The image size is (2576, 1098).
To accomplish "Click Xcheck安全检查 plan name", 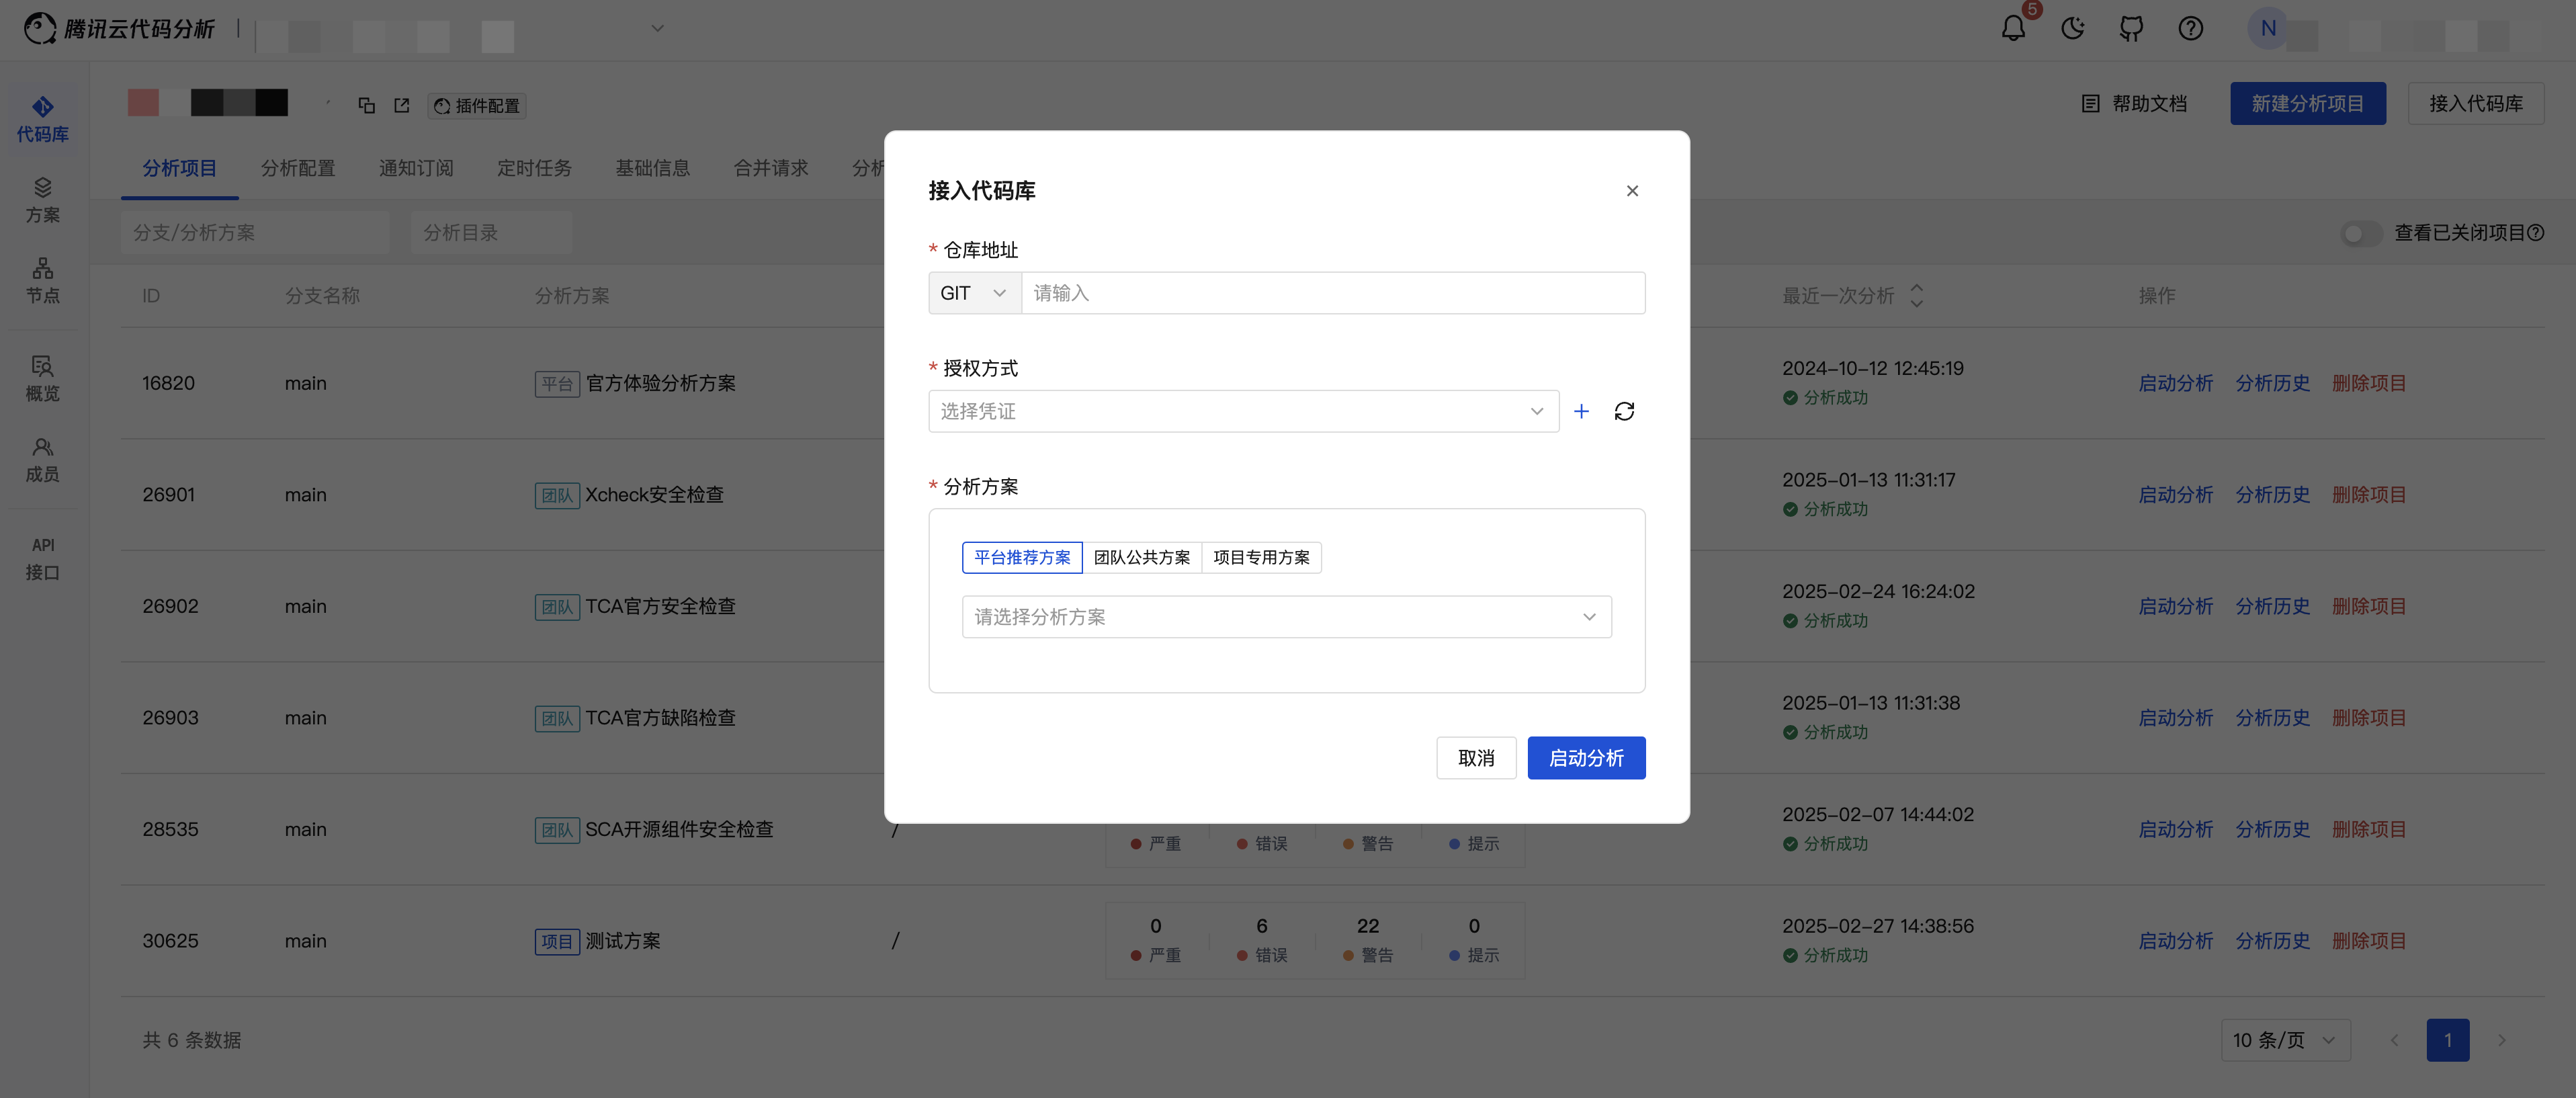I will (654, 494).
